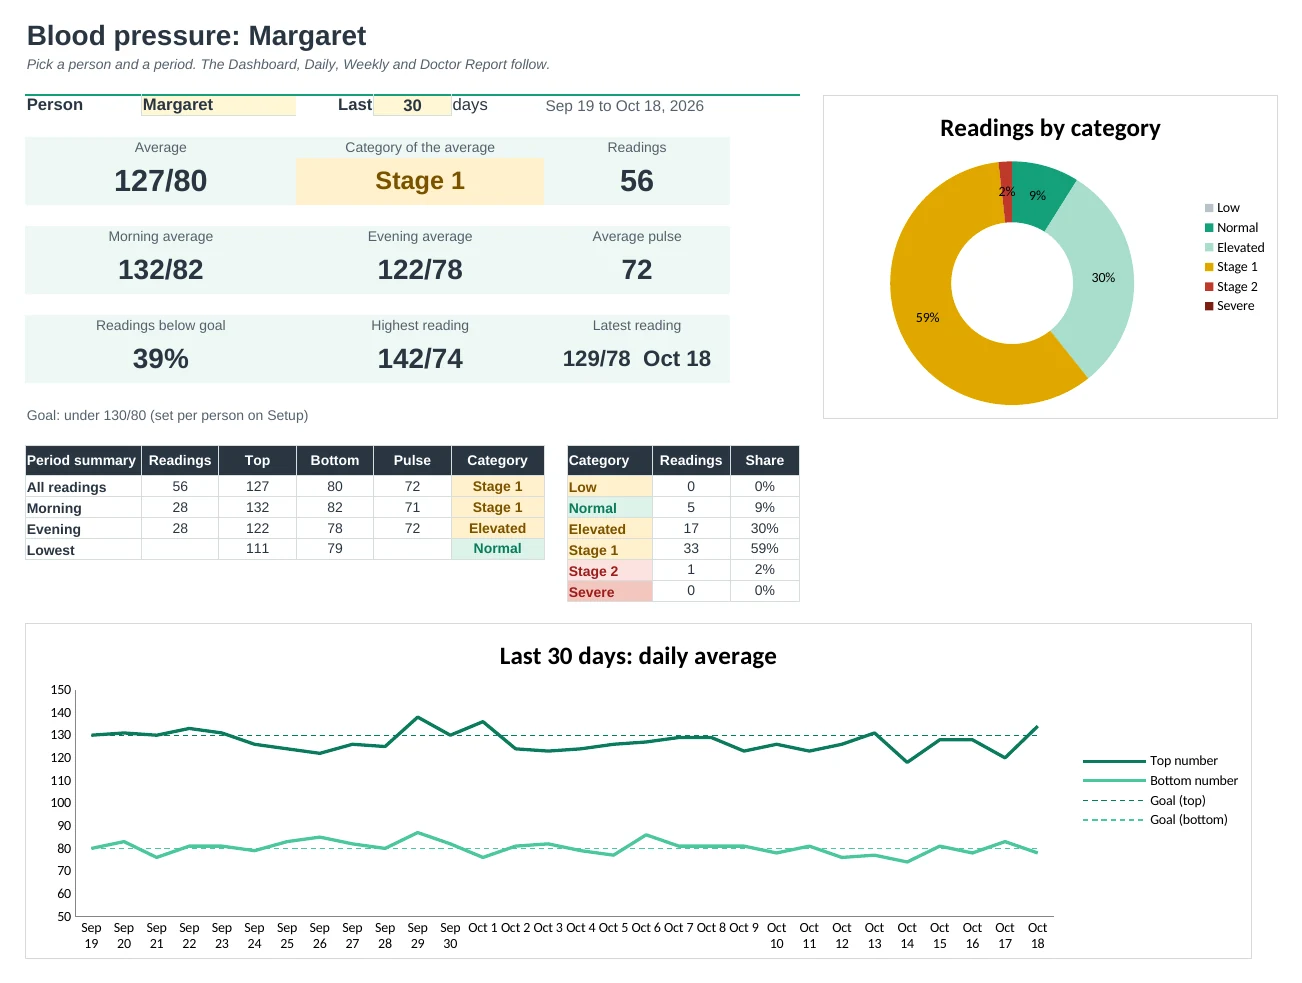Select the Morning average value 132/82

[x=161, y=270]
